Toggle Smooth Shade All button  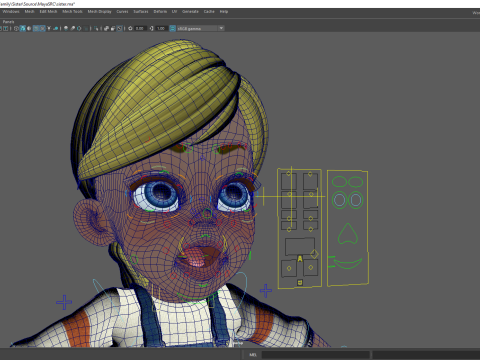[23, 28]
